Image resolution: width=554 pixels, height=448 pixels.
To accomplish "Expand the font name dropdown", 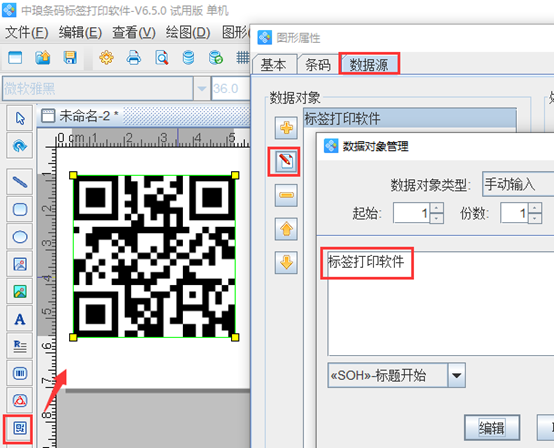I will click(202, 88).
